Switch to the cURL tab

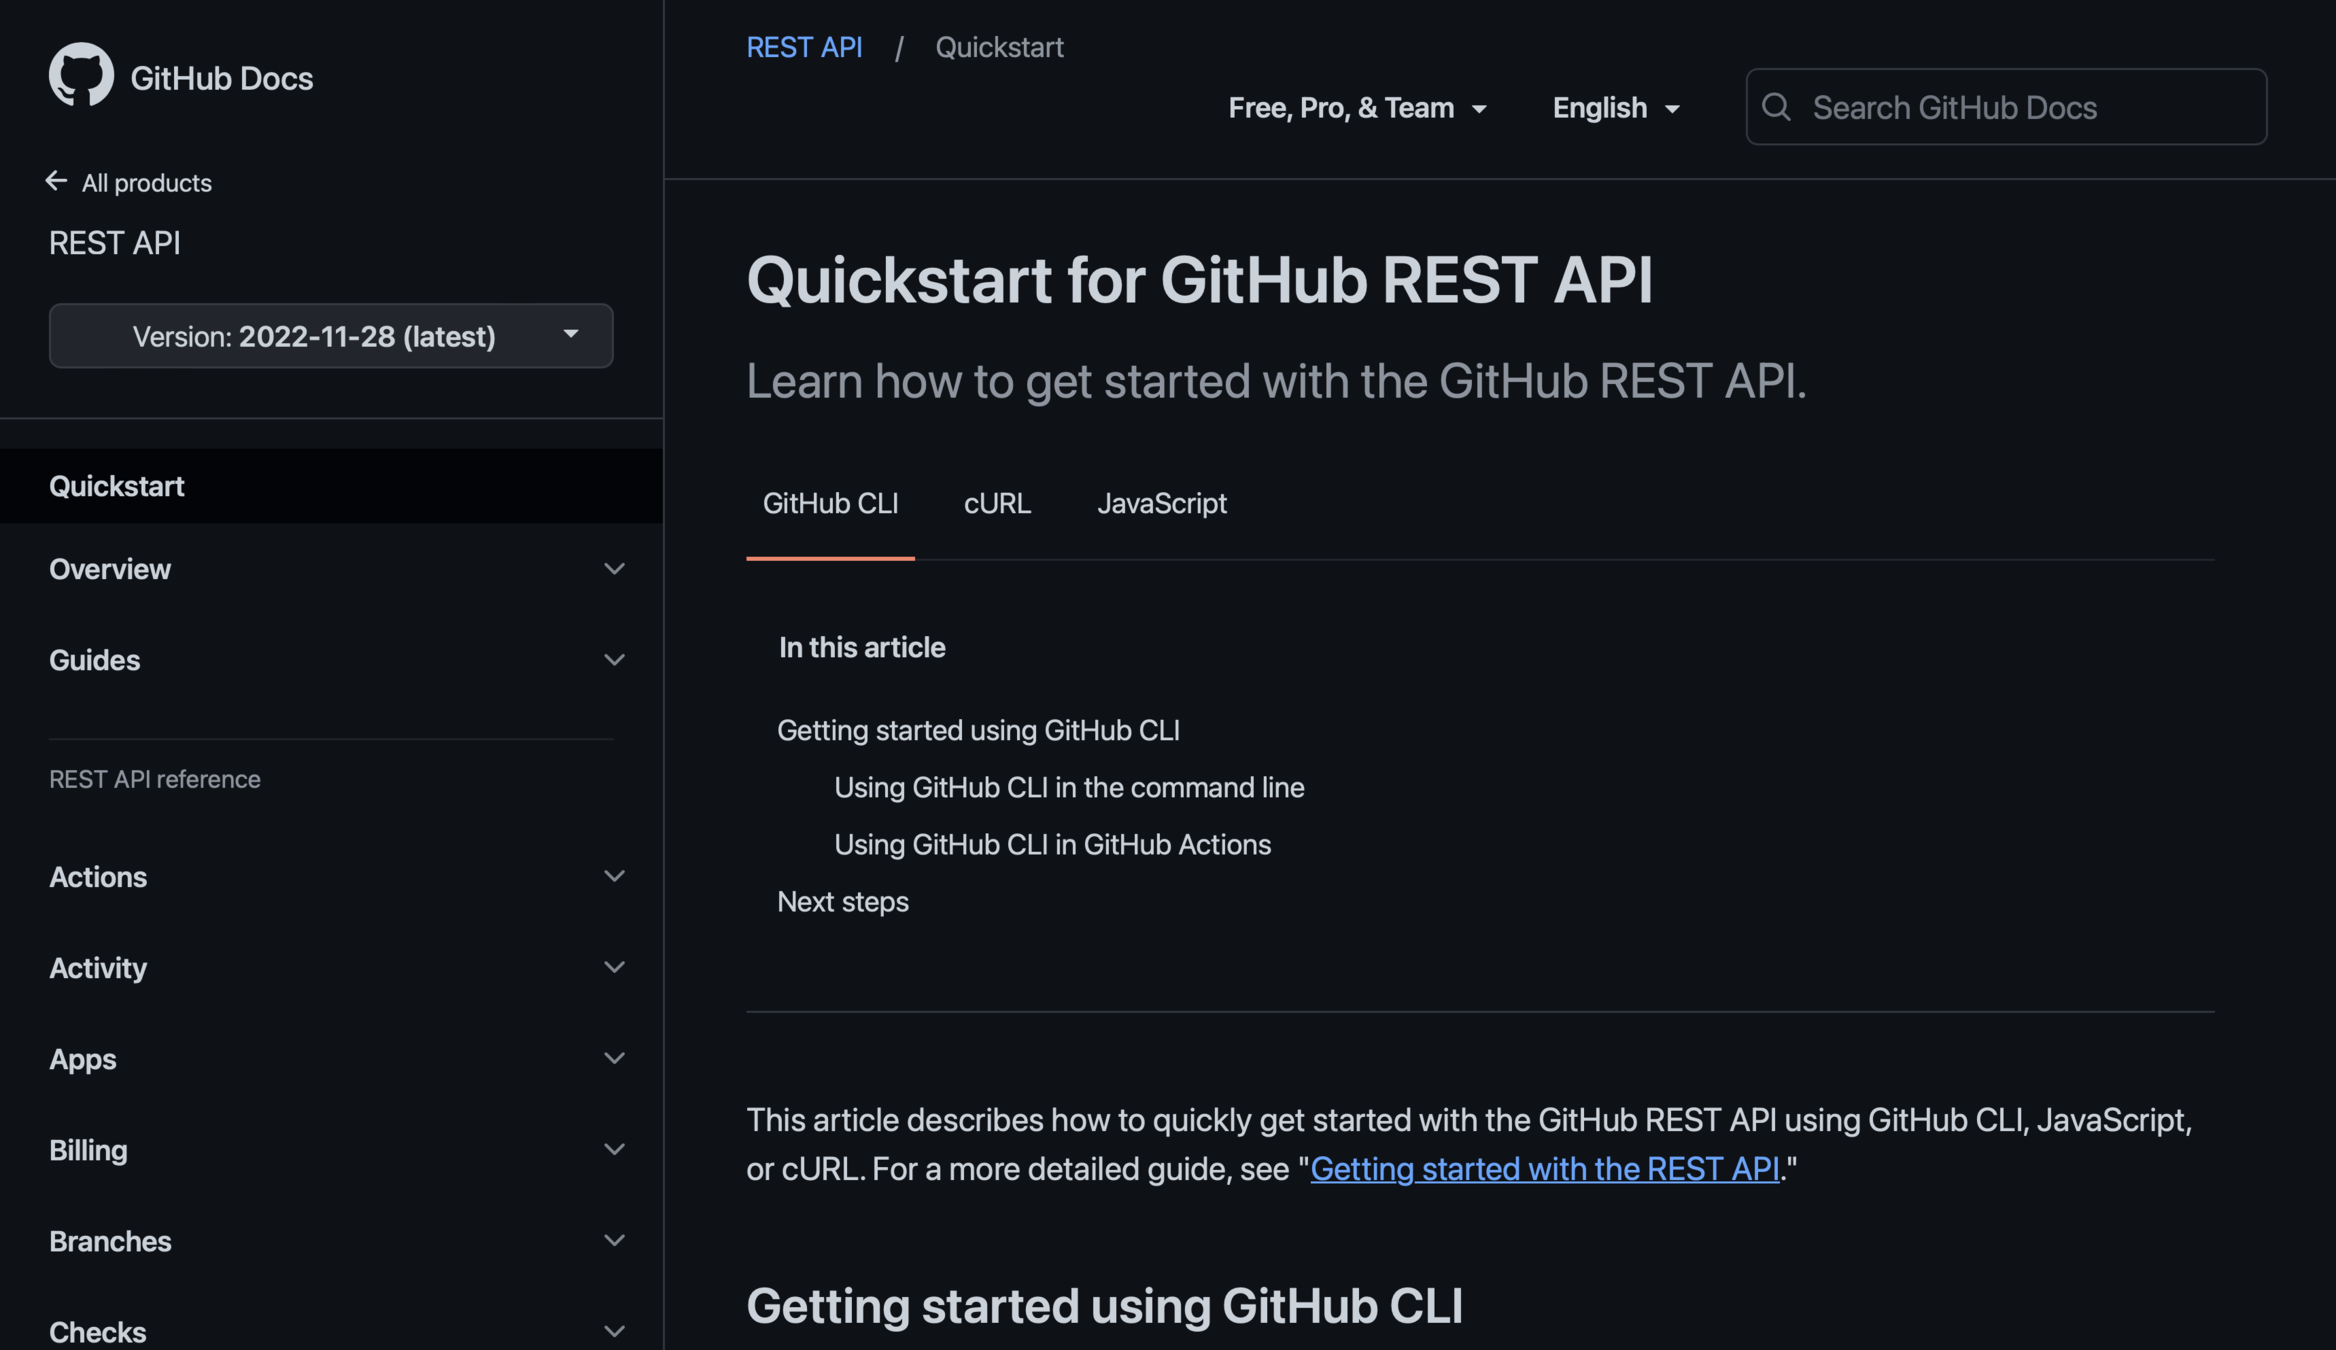996,503
